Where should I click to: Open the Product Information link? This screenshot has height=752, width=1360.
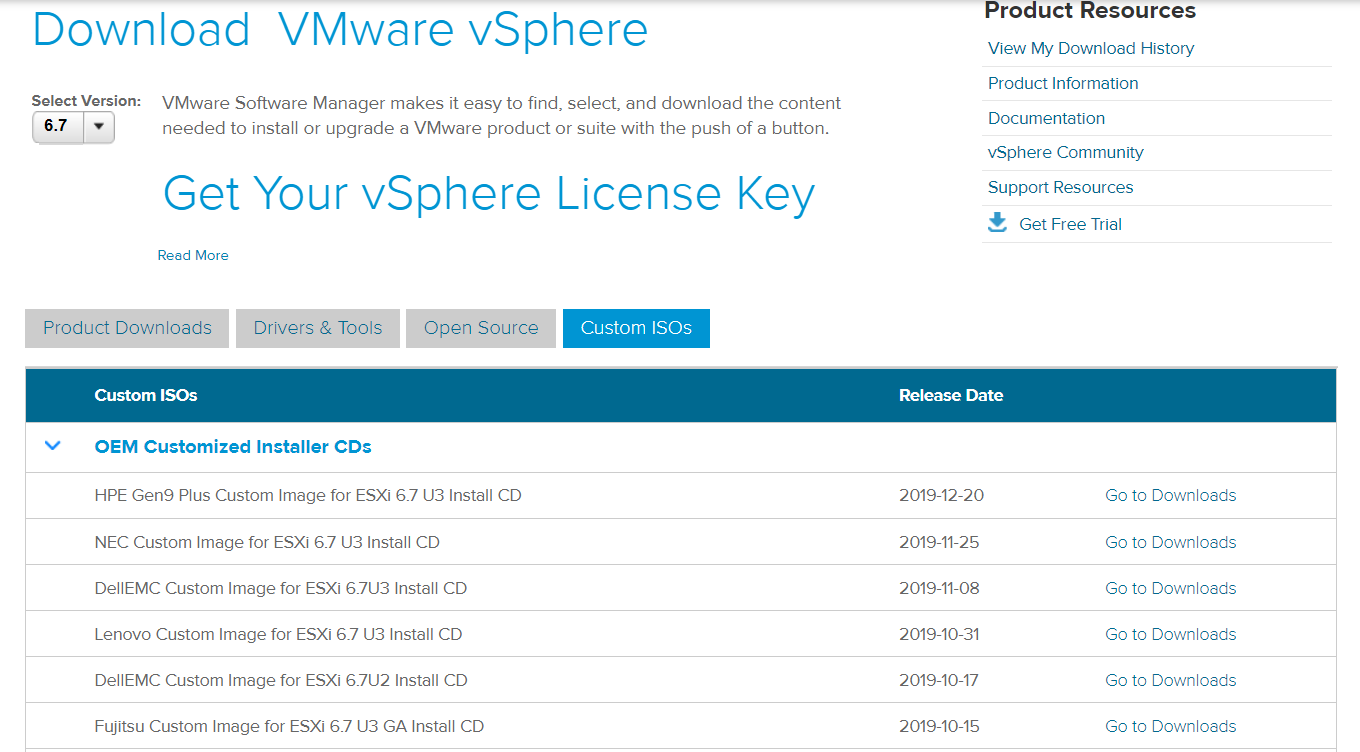[x=1063, y=83]
